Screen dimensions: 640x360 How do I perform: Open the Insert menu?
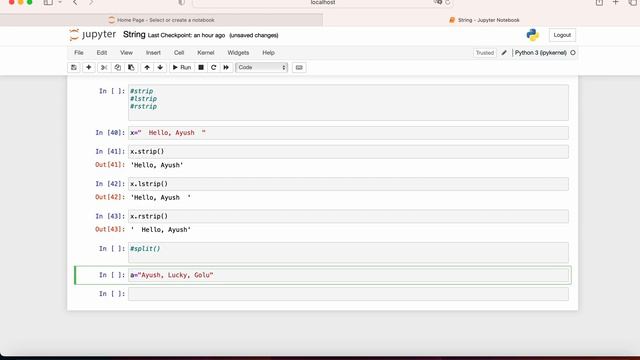coord(153,53)
